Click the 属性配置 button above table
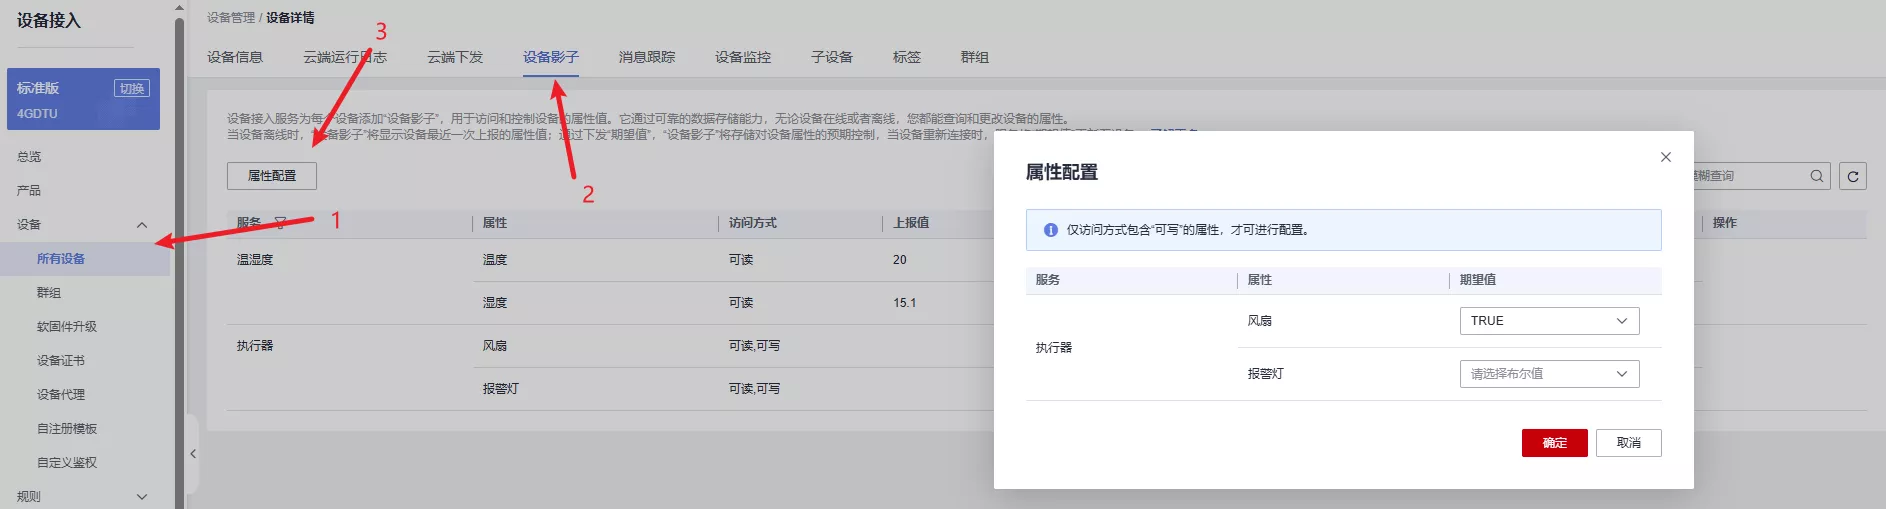1886x509 pixels. (272, 176)
